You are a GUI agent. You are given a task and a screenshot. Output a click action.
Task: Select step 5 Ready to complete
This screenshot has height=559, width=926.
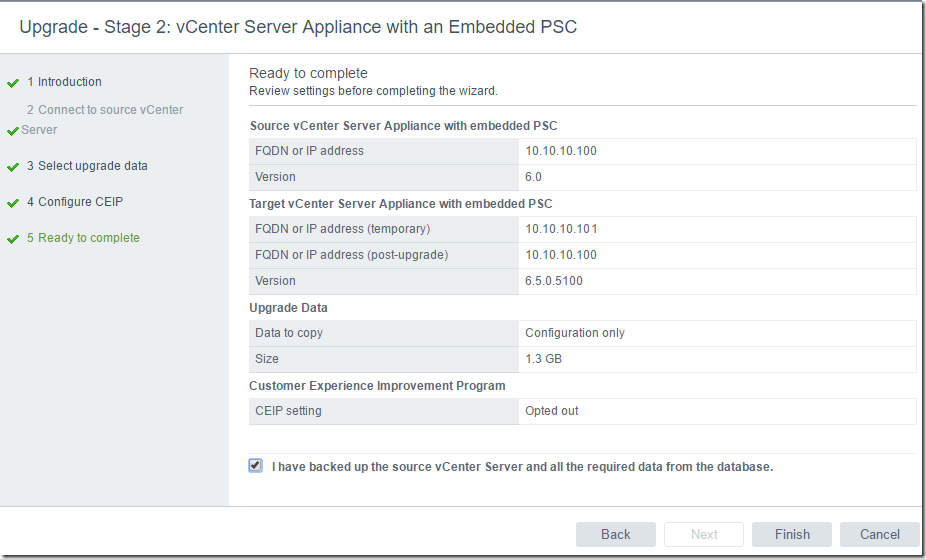[83, 238]
